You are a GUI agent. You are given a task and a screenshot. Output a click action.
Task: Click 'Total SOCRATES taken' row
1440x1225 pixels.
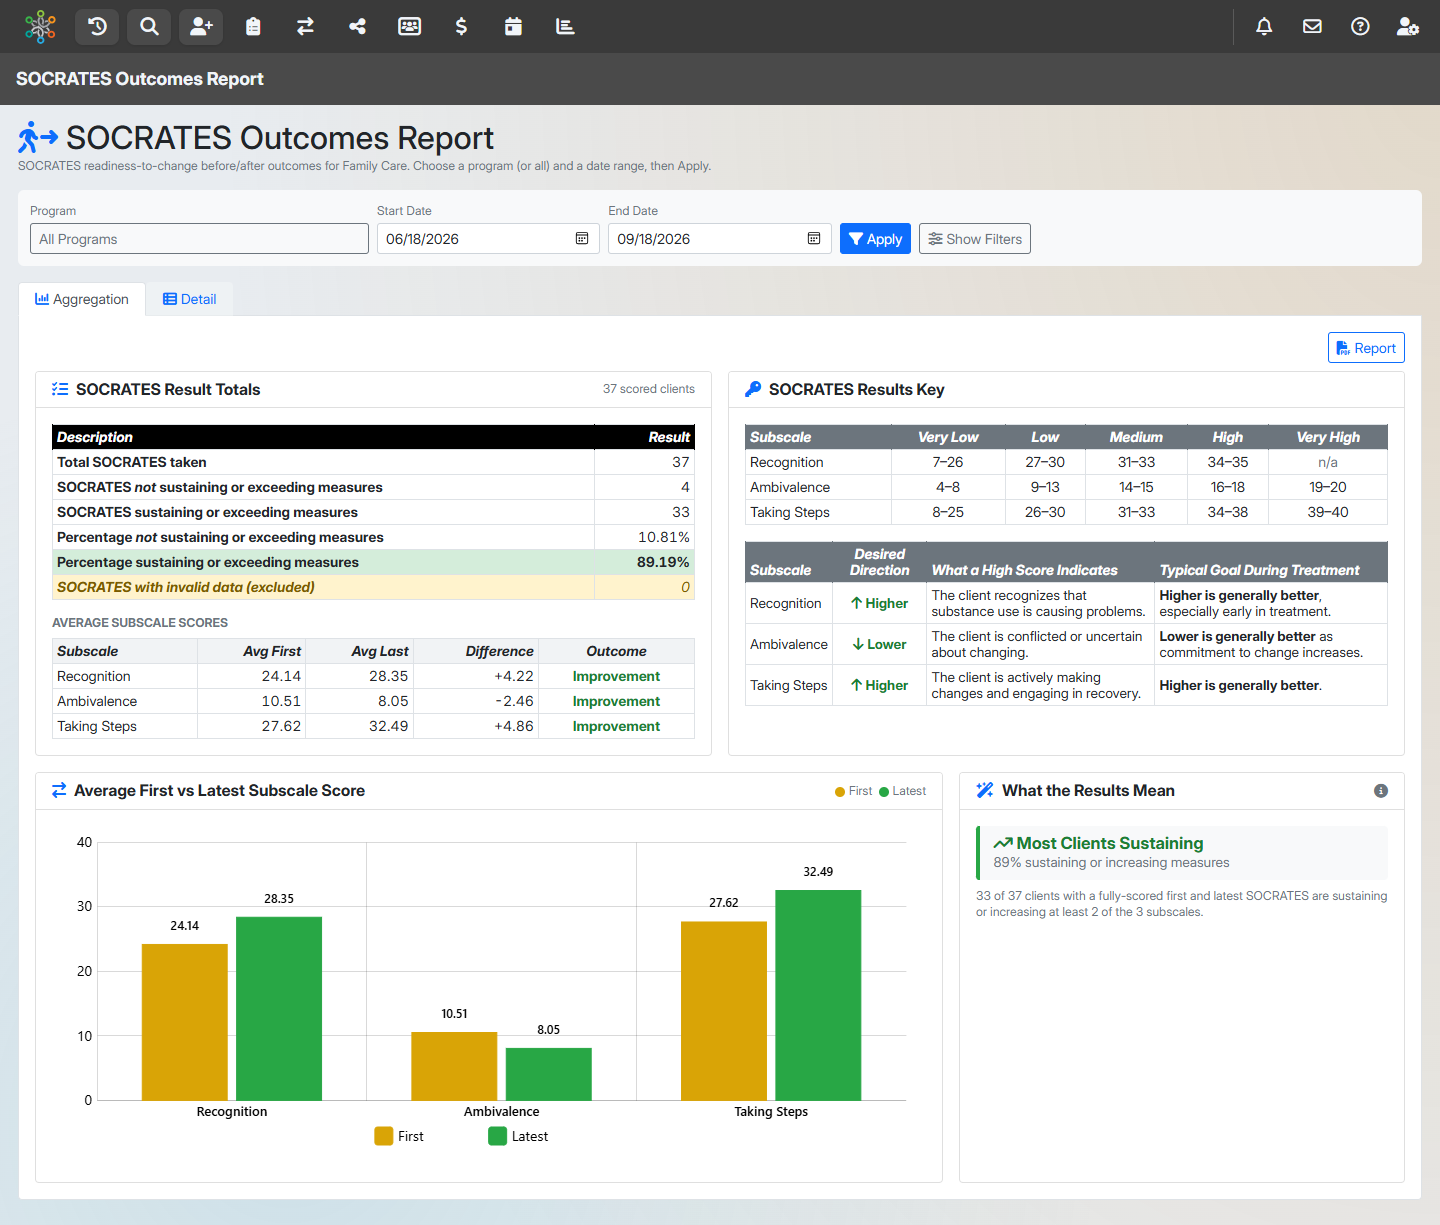point(373,462)
